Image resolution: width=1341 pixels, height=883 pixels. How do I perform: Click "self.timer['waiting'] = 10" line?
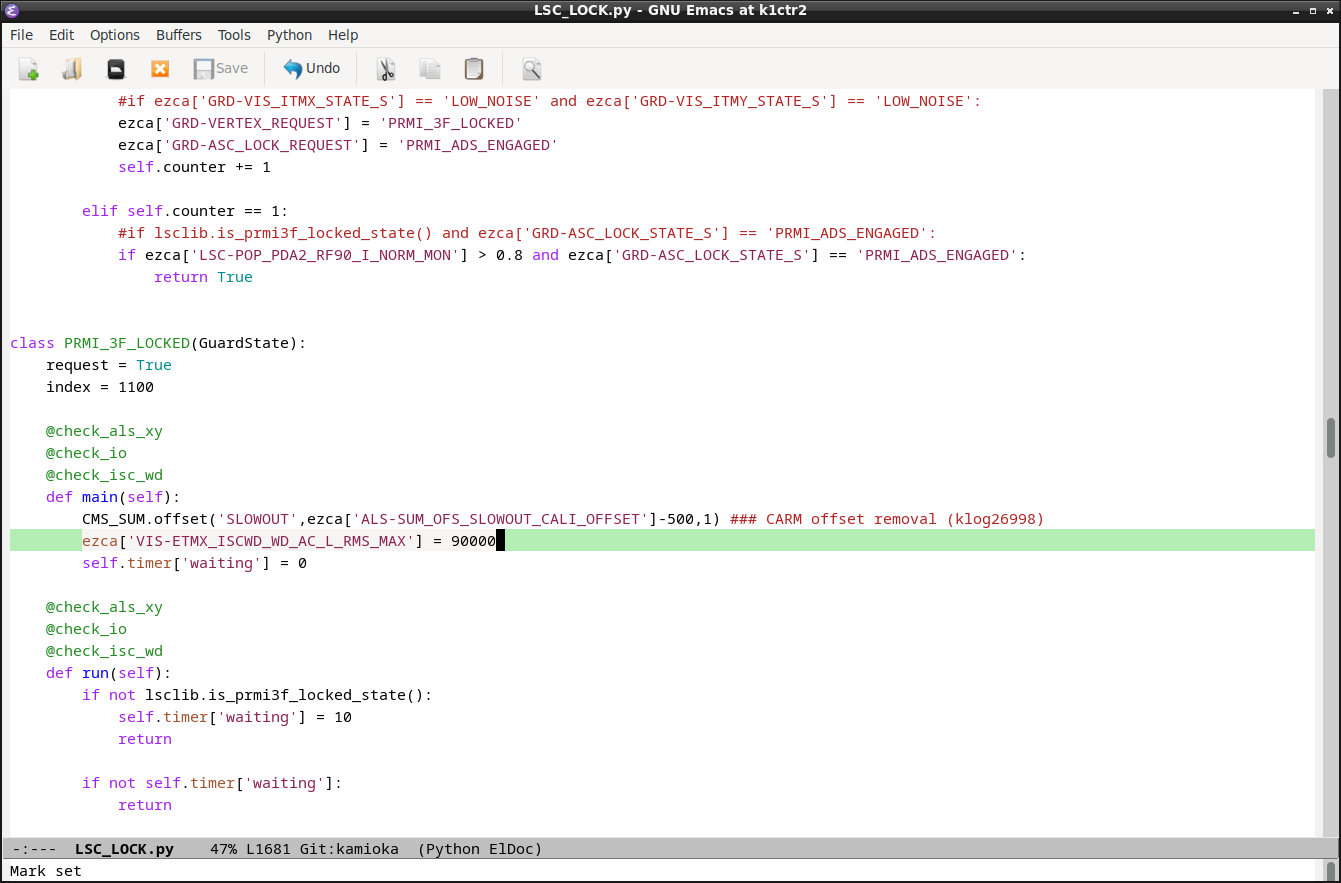[235, 717]
